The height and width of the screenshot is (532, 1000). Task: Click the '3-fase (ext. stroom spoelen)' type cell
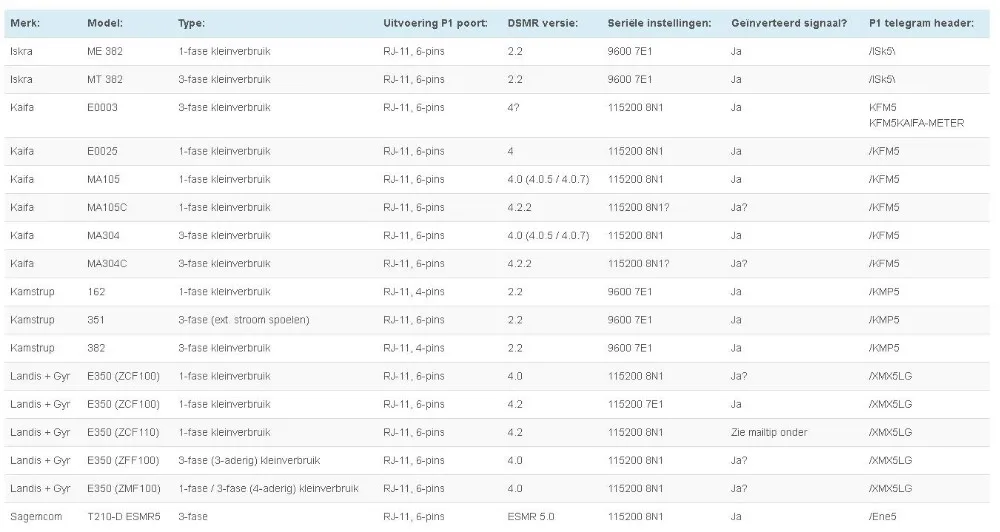[x=244, y=320]
